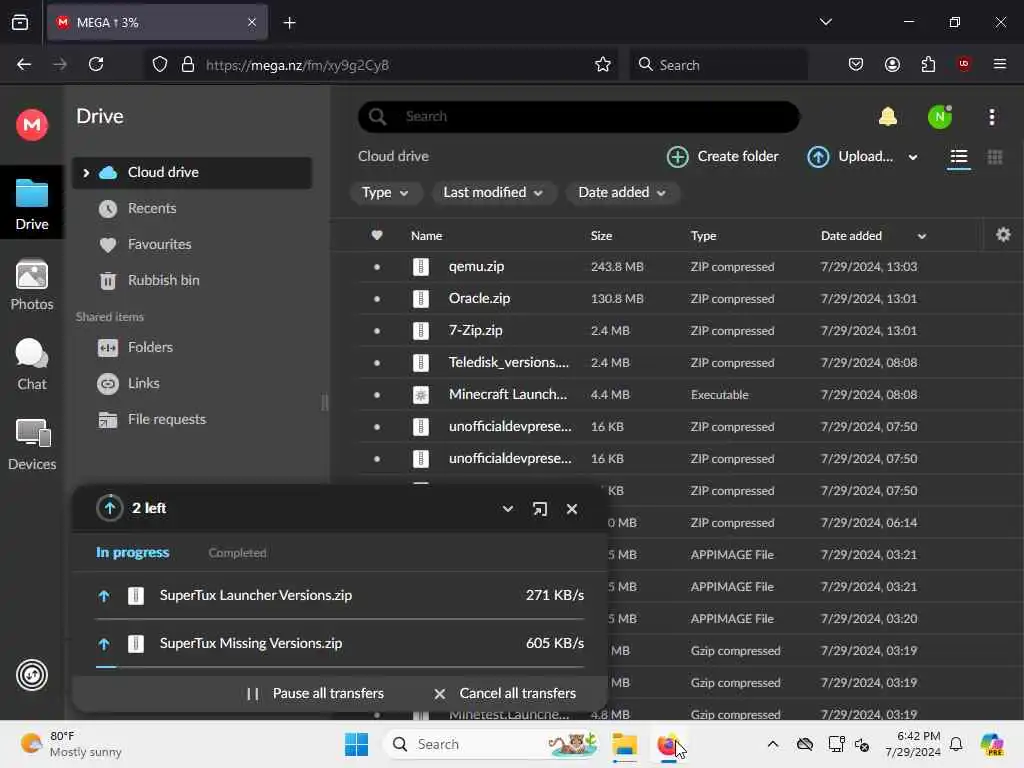Viewport: 1024px width, 768px height.
Task: Toggle favourite dot for 7-Zip.zip
Action: point(377,331)
